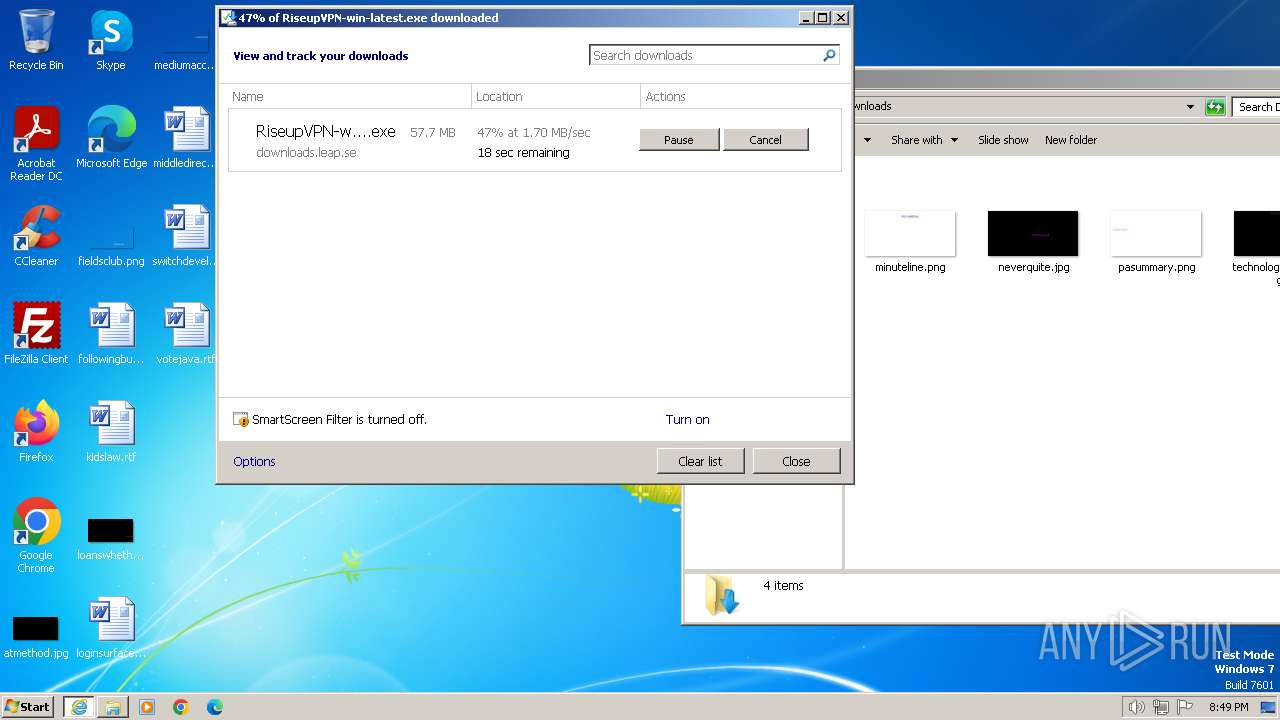Viewport: 1280px width, 720px height.
Task: Select the middledirec desktop document
Action: tap(186, 137)
